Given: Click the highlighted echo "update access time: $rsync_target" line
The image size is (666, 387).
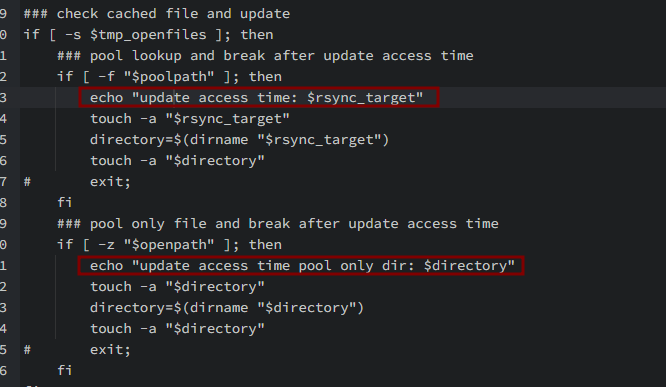Looking at the screenshot, I should point(259,97).
